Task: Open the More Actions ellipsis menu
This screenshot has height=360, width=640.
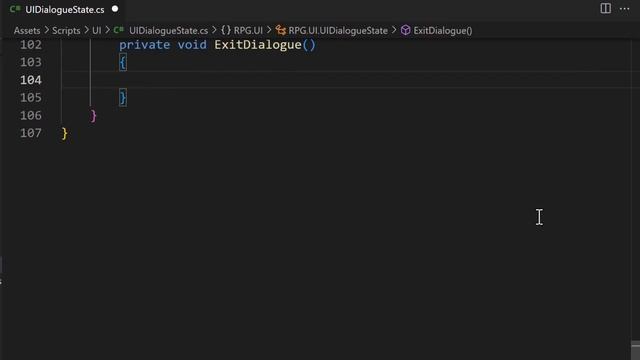Action: pos(624,9)
